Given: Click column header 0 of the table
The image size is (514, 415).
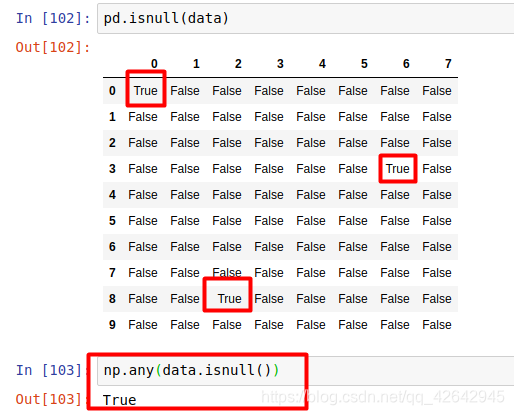Looking at the screenshot, I should tap(154, 64).
